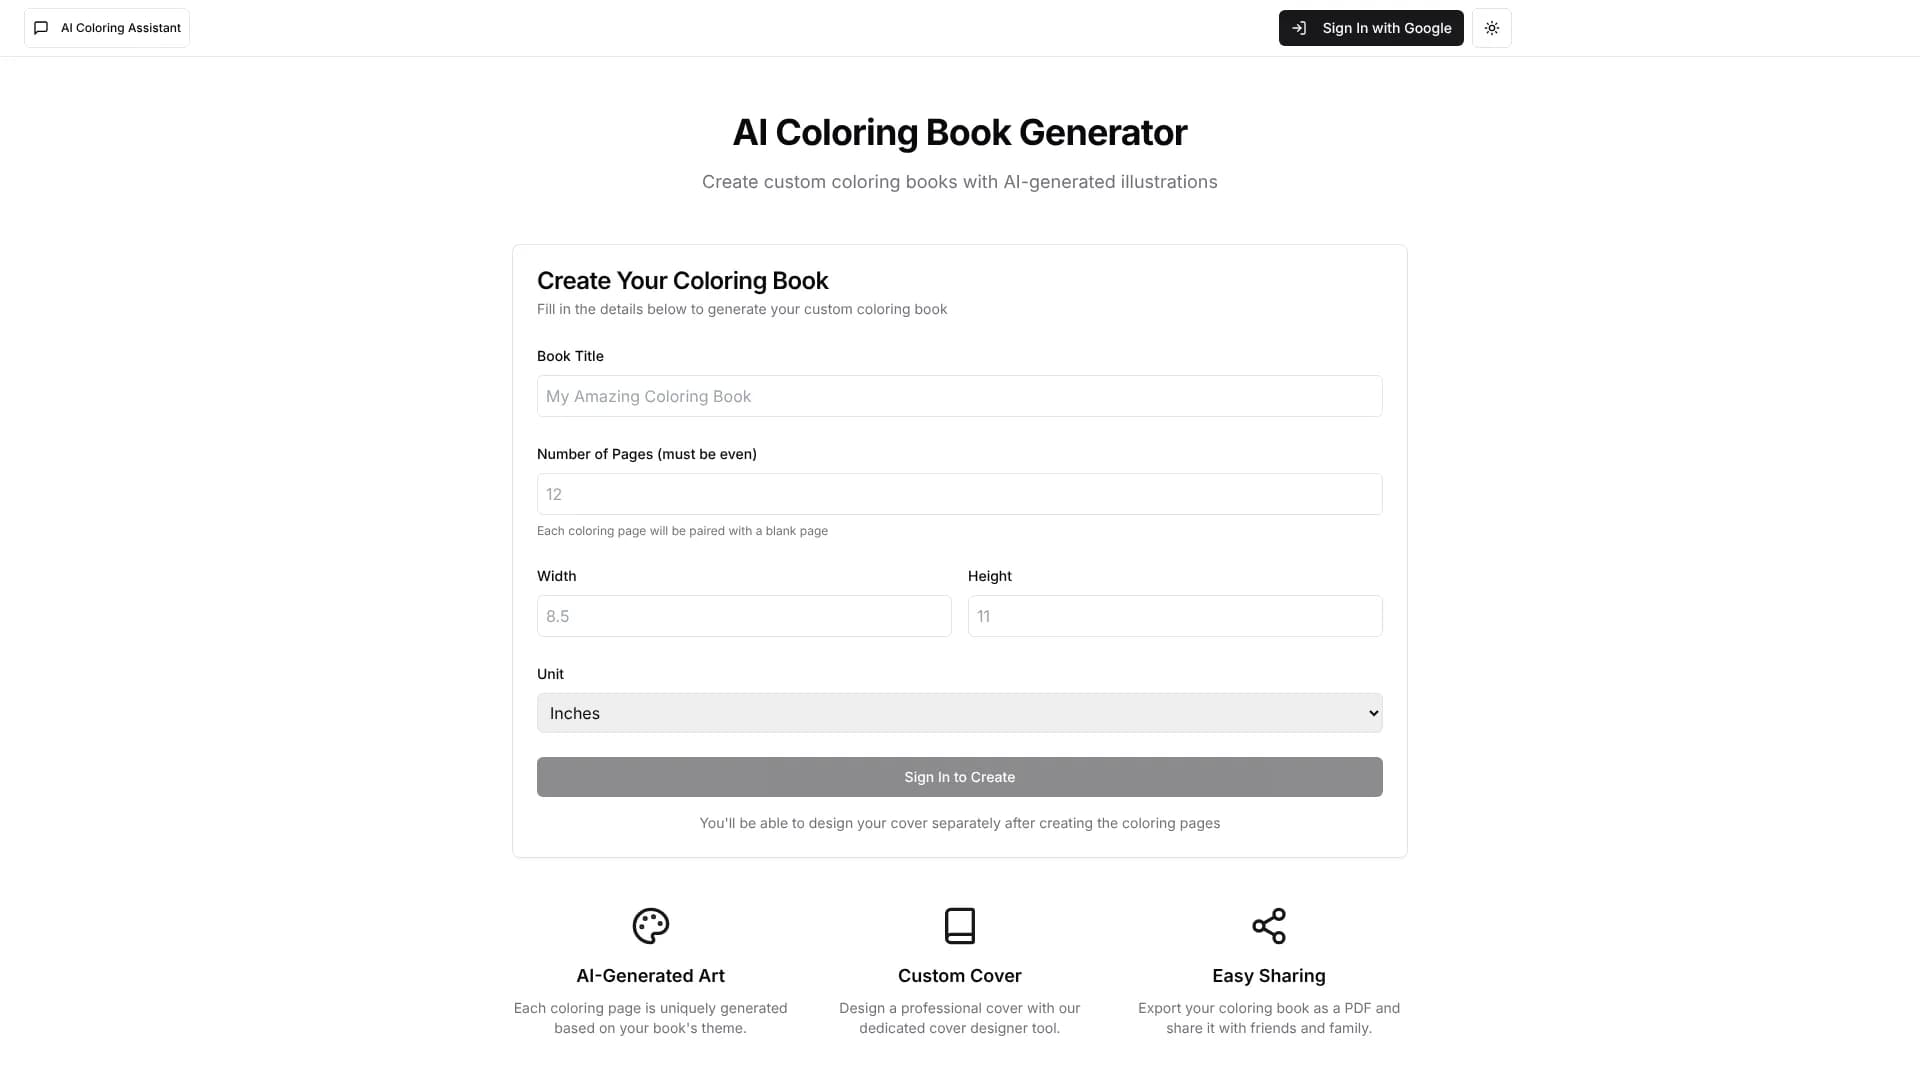This screenshot has width=1920, height=1080.
Task: Select the book icon above Custom Cover
Action: (959, 926)
